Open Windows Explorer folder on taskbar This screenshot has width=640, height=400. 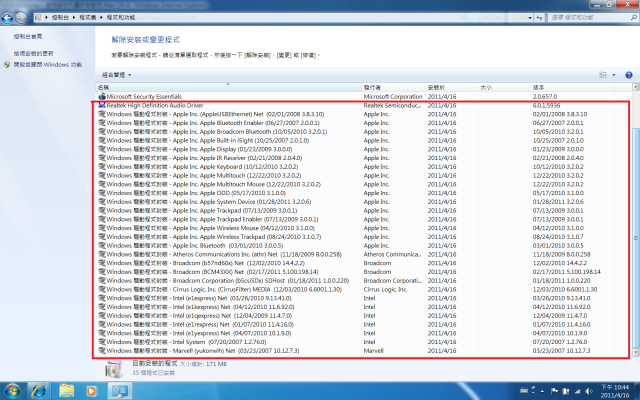67,391
